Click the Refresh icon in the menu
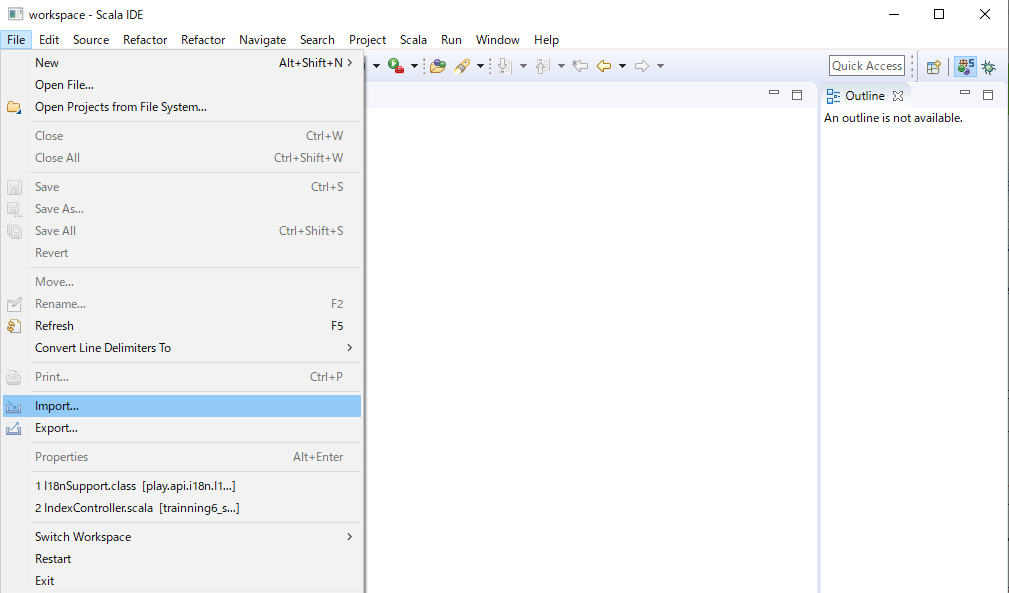The width and height of the screenshot is (1009, 593). [14, 325]
